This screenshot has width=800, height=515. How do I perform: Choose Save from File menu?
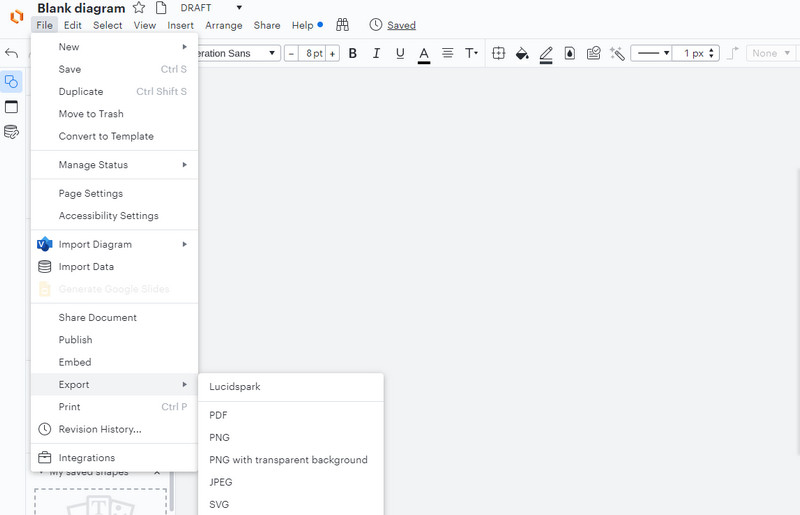(x=114, y=69)
